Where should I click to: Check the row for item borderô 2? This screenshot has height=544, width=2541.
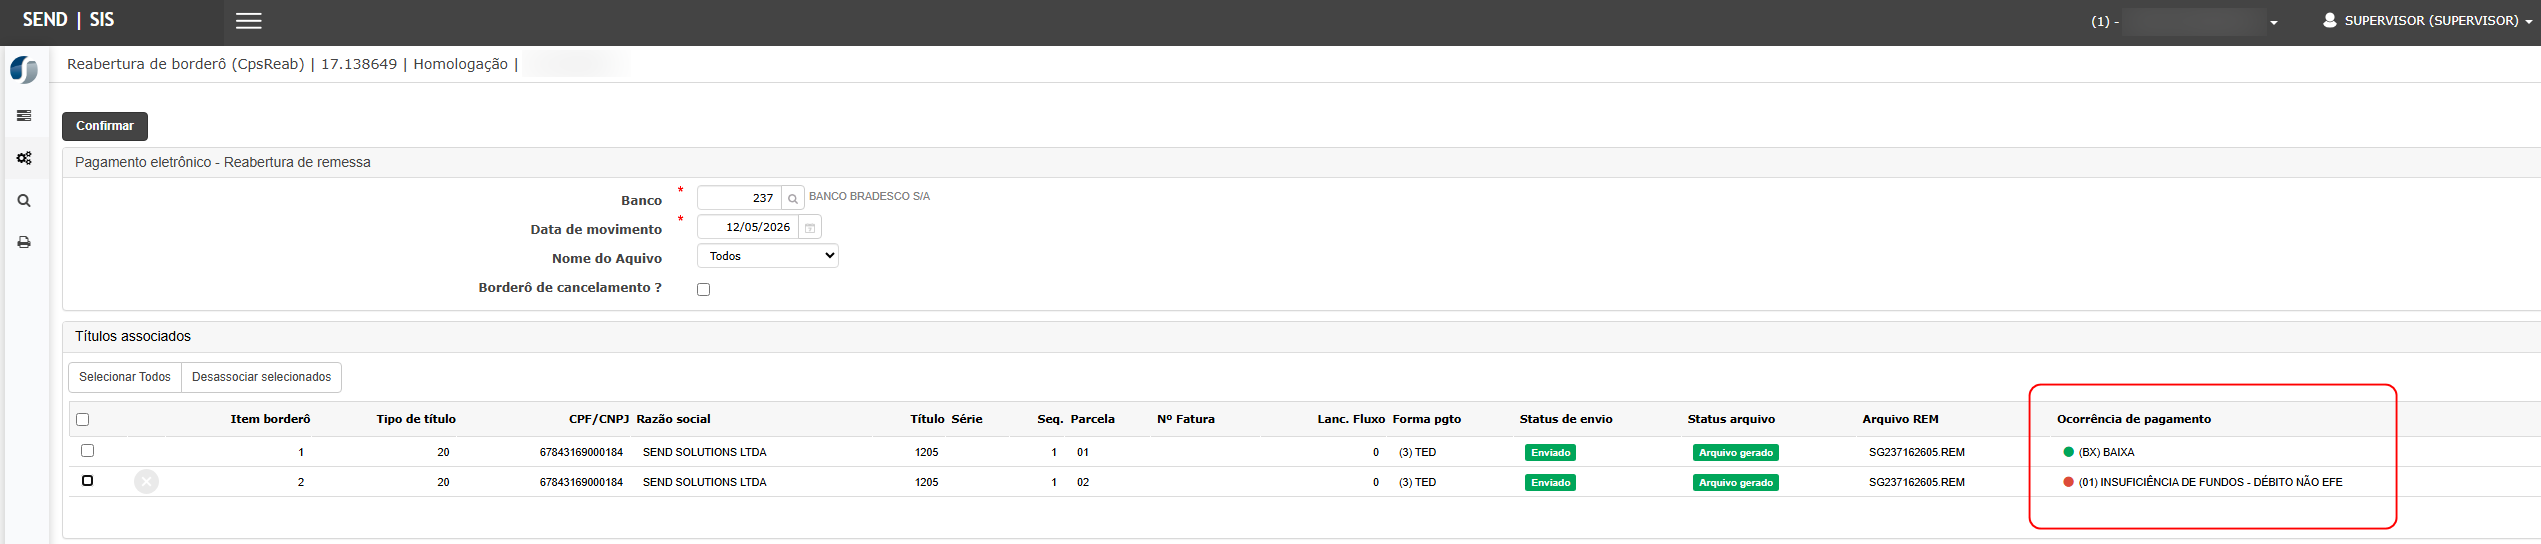(87, 481)
